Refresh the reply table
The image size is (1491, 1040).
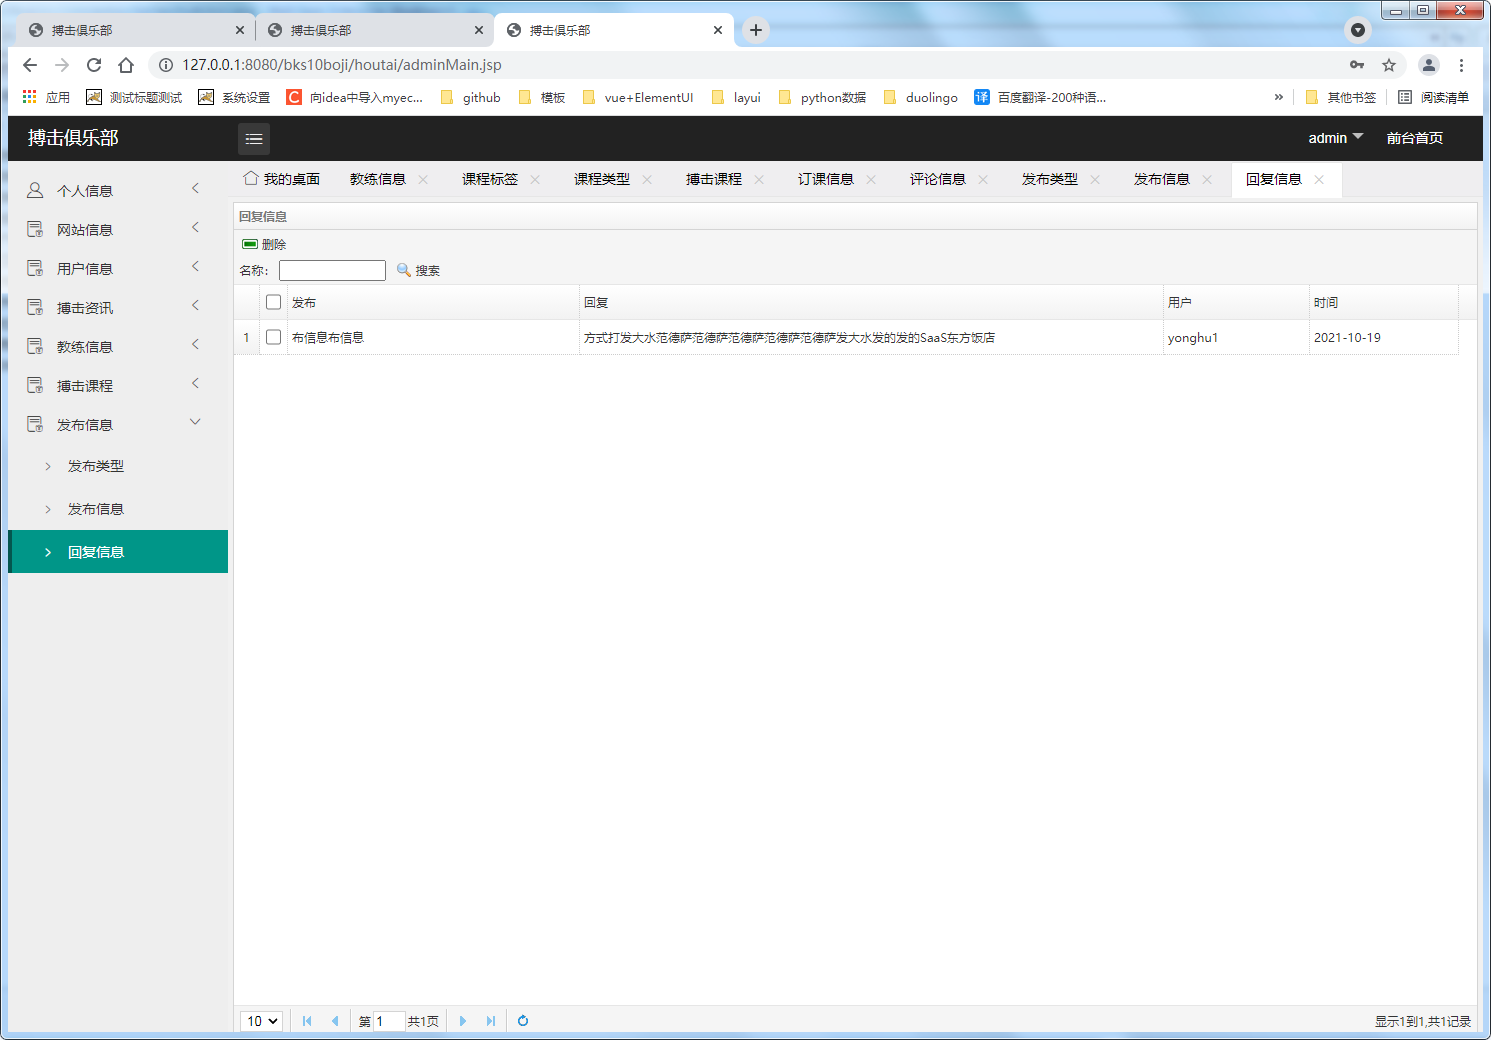[x=522, y=1021]
